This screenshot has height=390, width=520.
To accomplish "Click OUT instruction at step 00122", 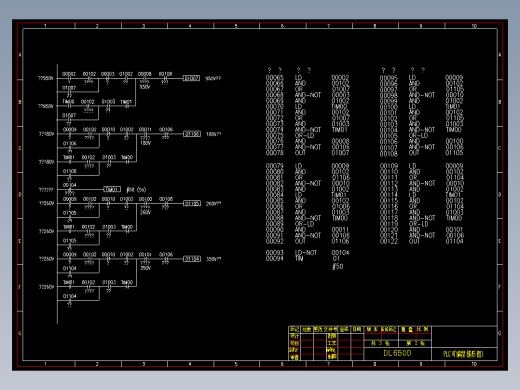I will pyautogui.click(x=414, y=241).
